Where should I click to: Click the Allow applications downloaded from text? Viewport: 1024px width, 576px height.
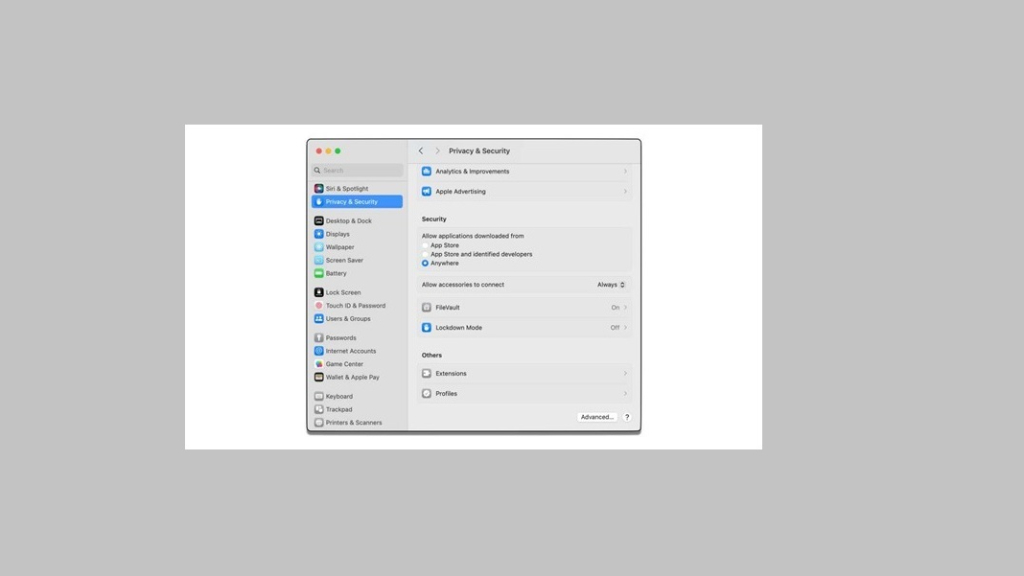[473, 236]
